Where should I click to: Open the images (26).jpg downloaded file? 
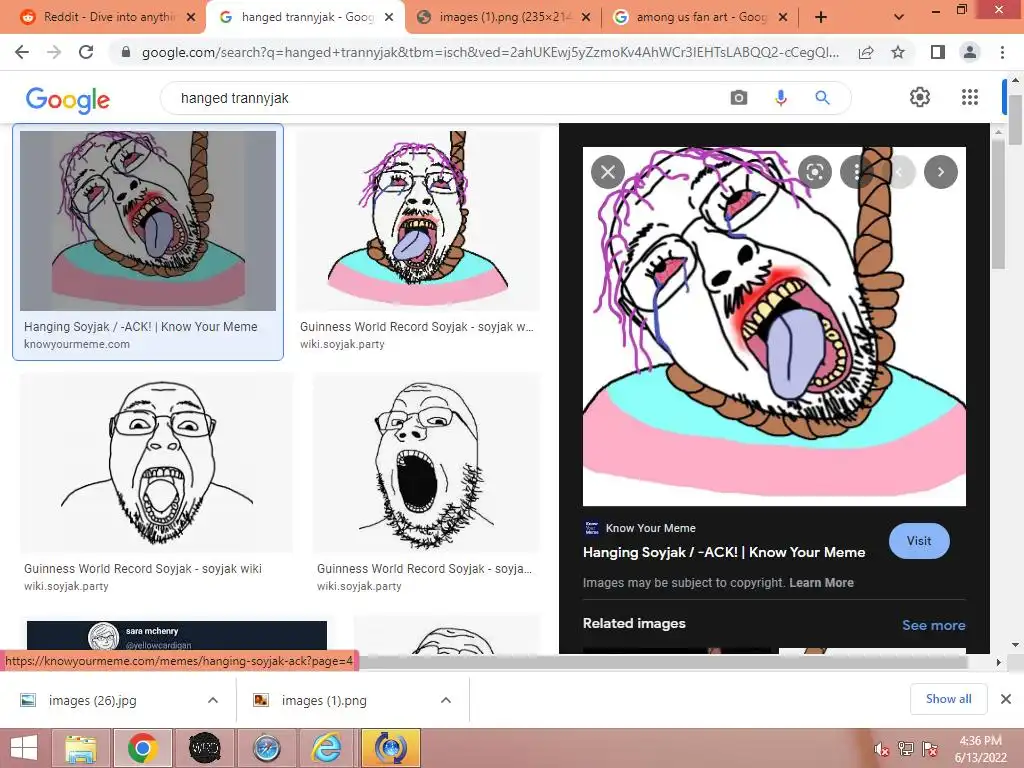pos(92,700)
